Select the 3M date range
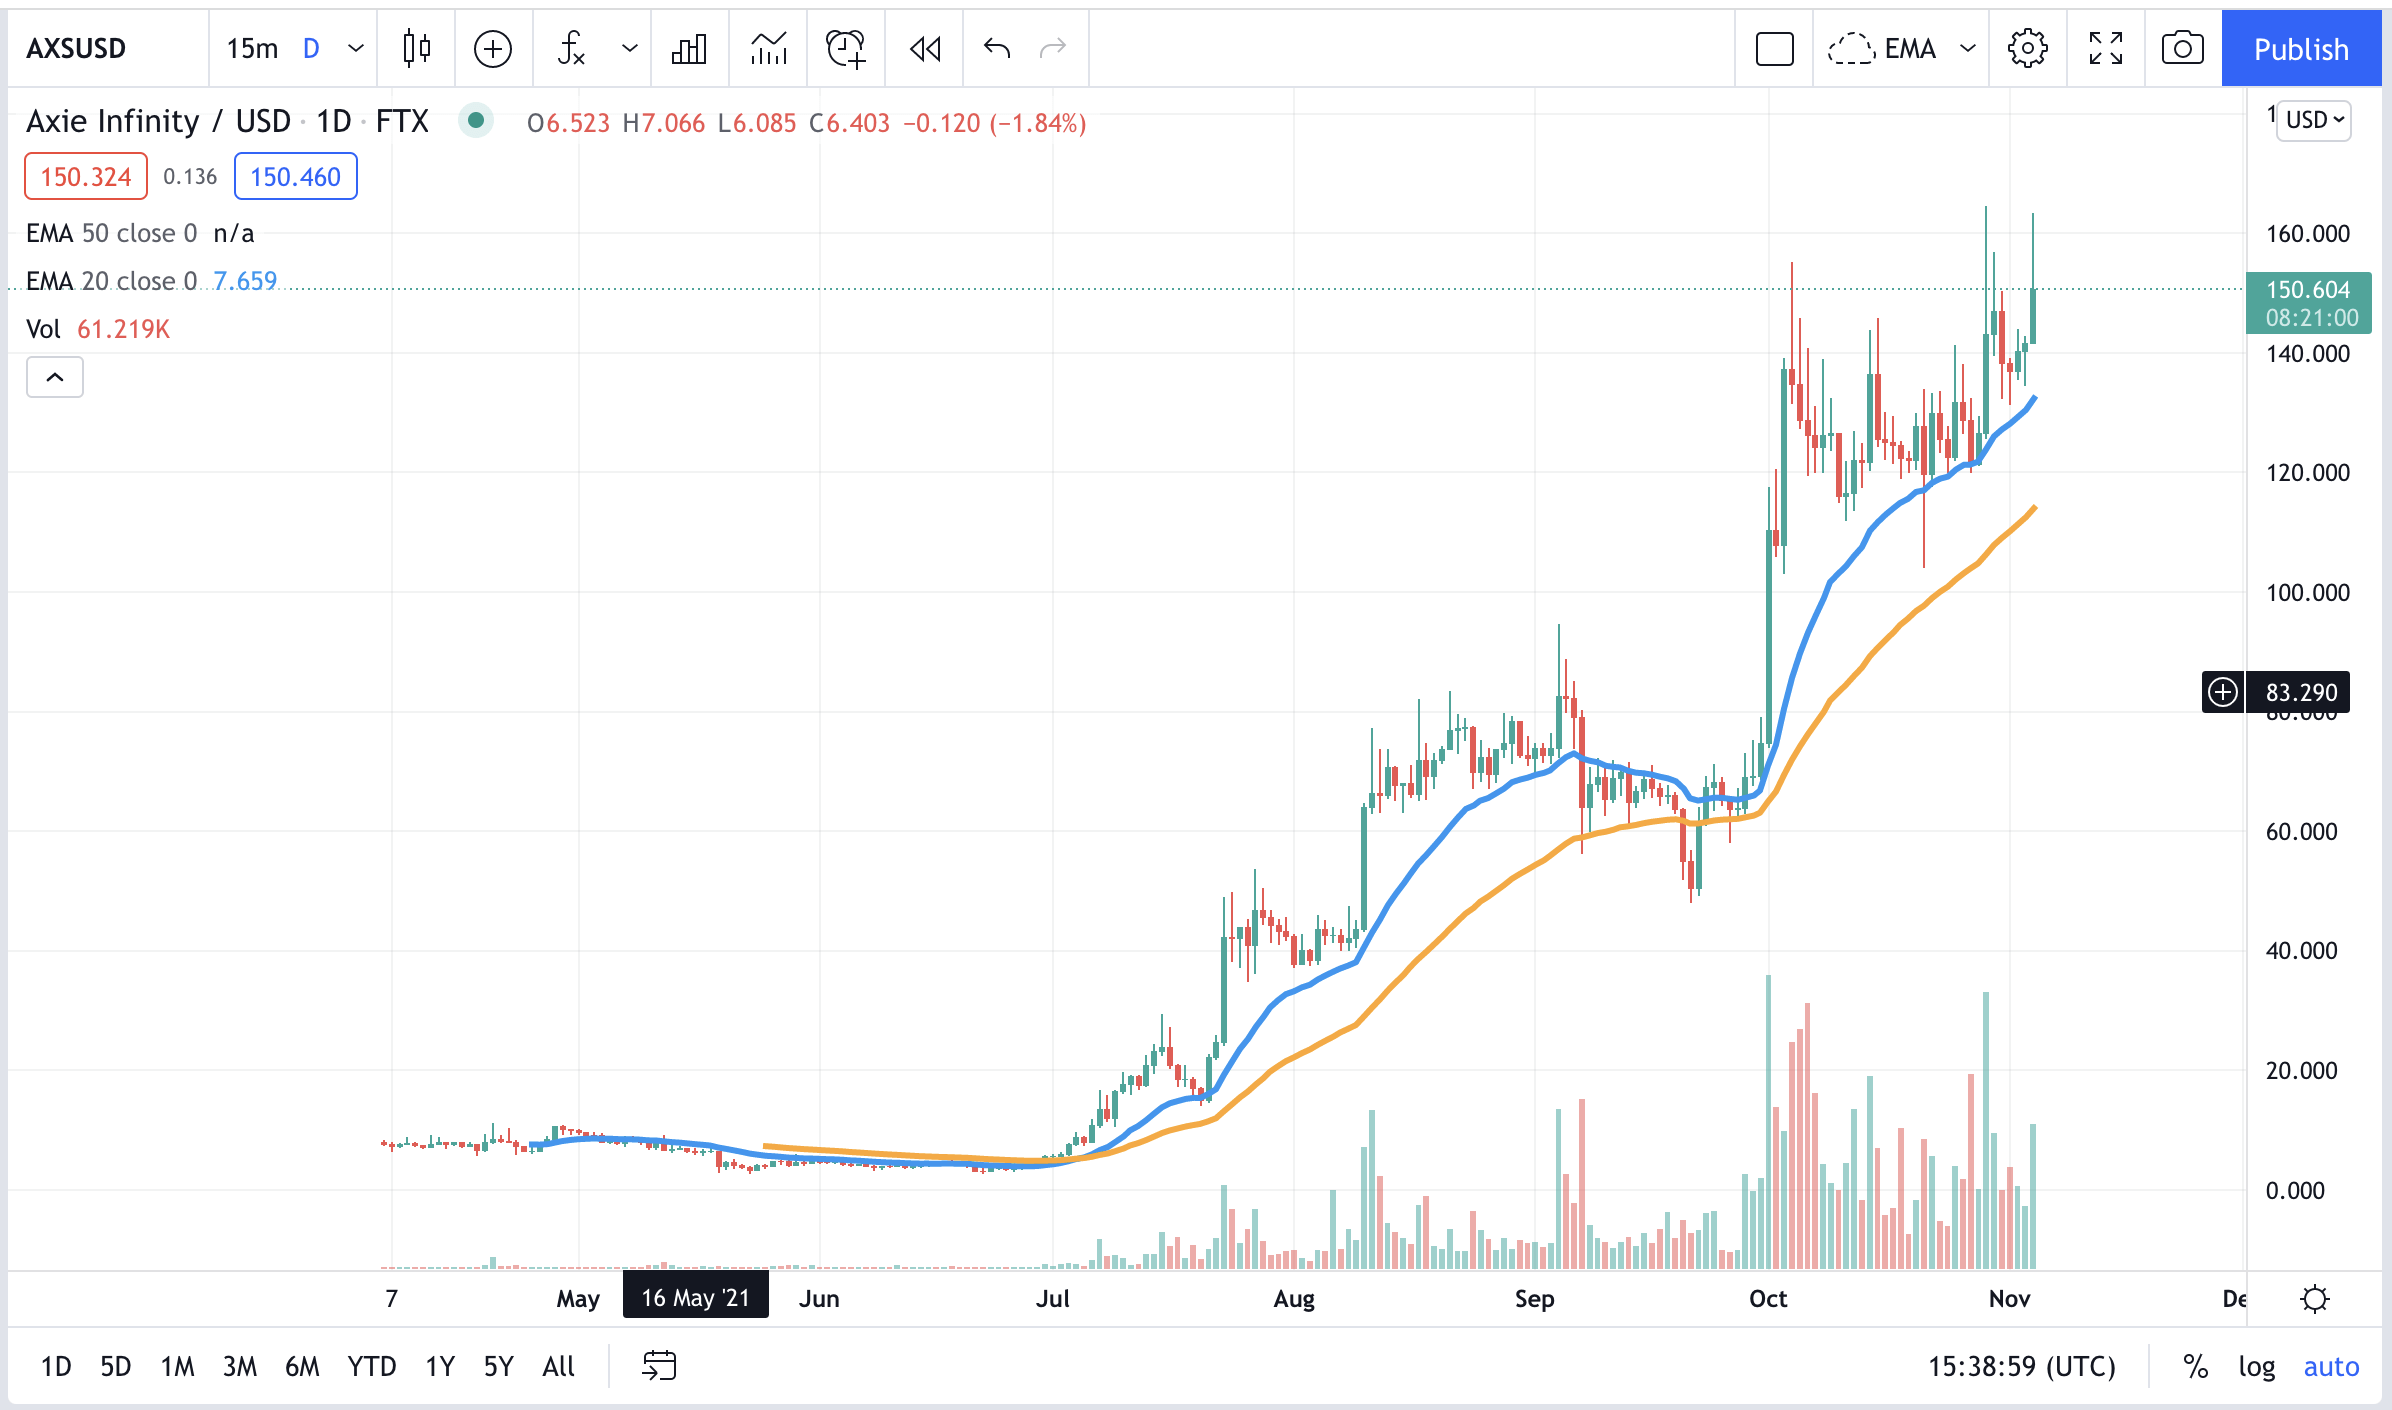This screenshot has width=2392, height=1410. pyautogui.click(x=240, y=1366)
